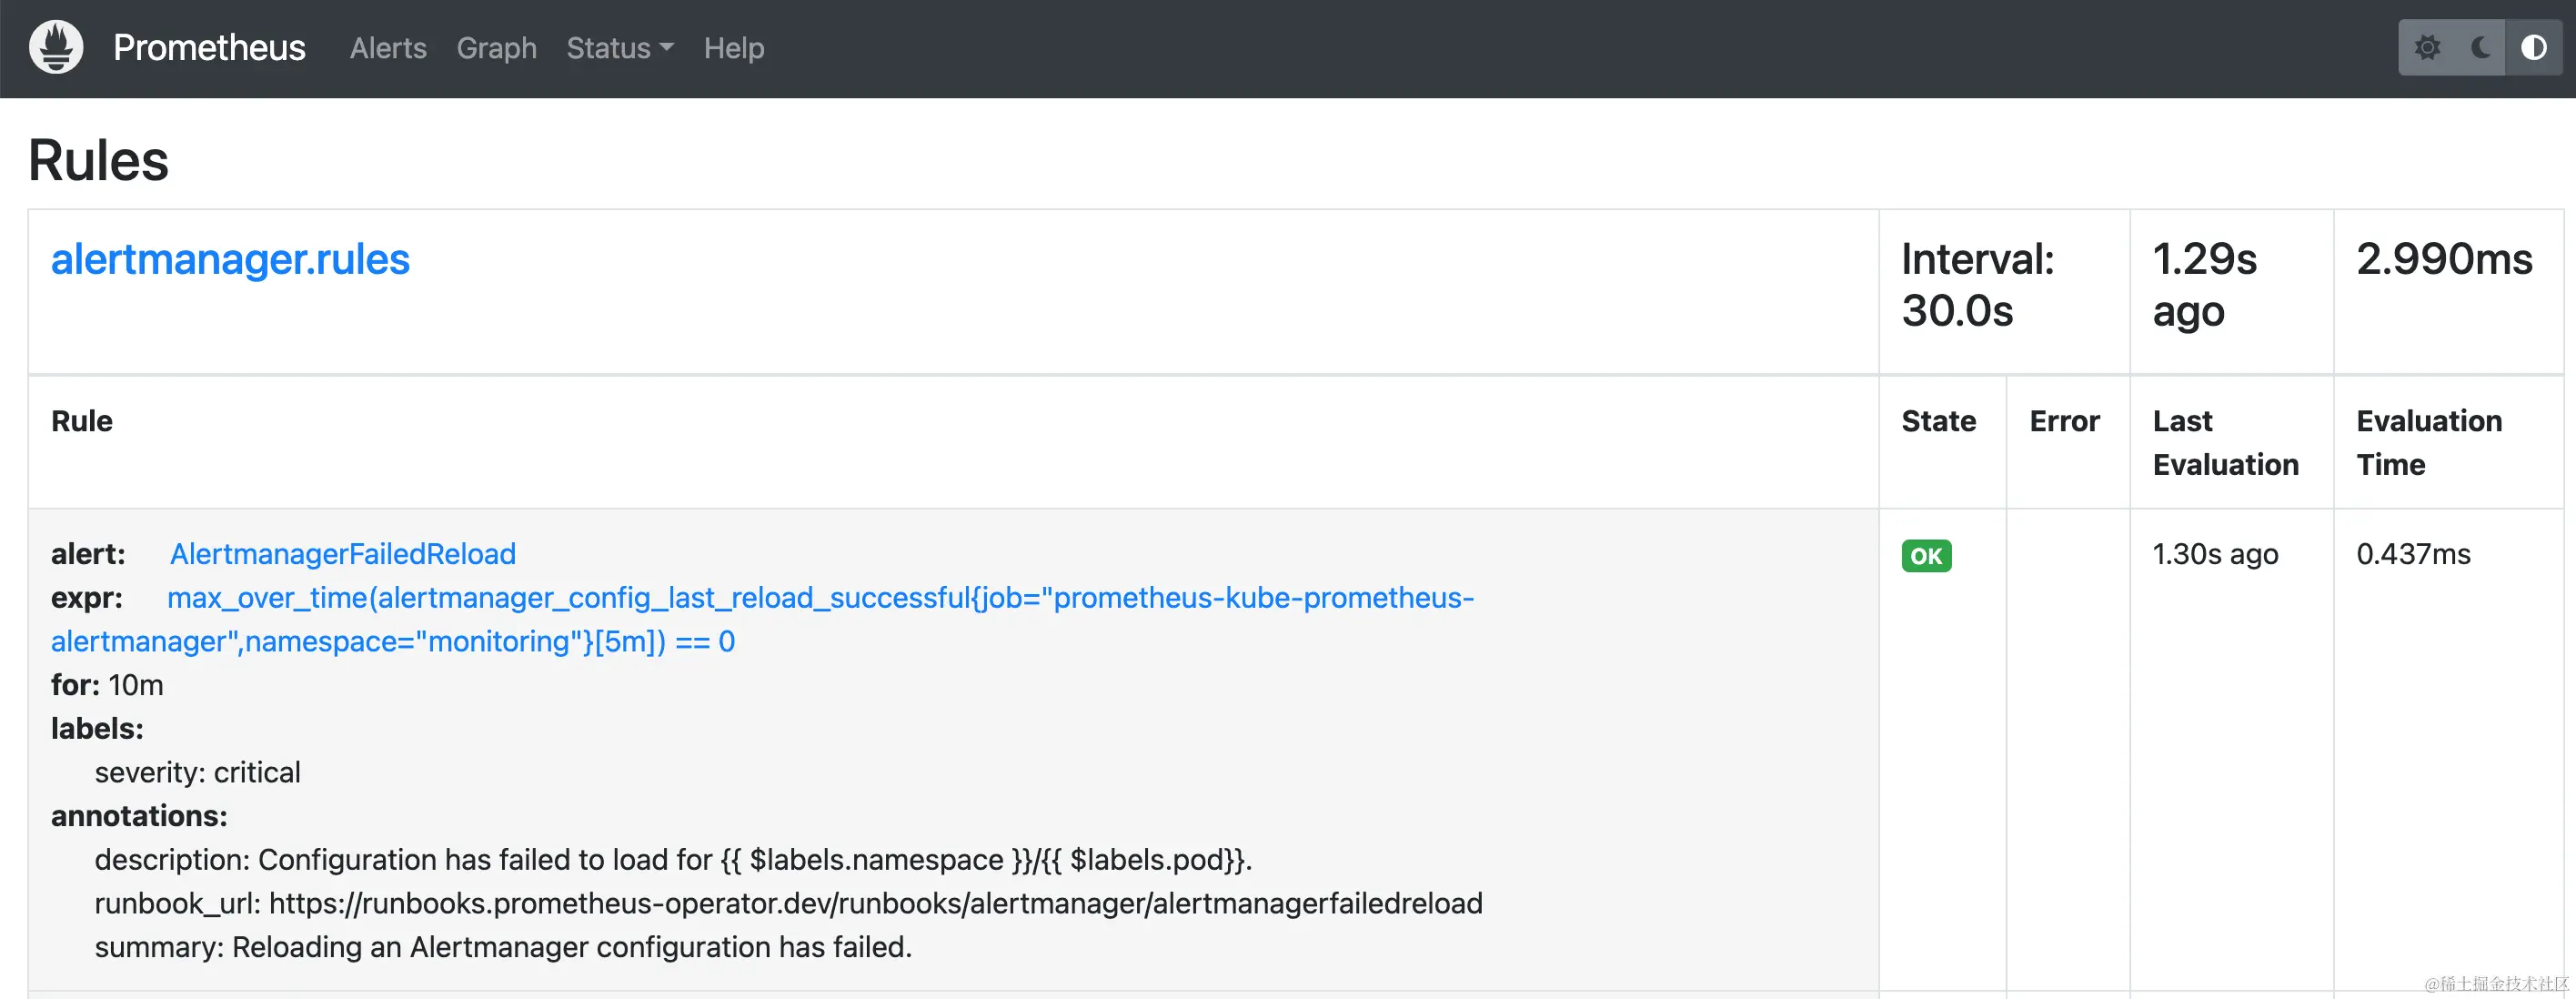The image size is (2576, 999).
Task: Click the Evaluation Time column header
Action: pyautogui.click(x=2429, y=442)
